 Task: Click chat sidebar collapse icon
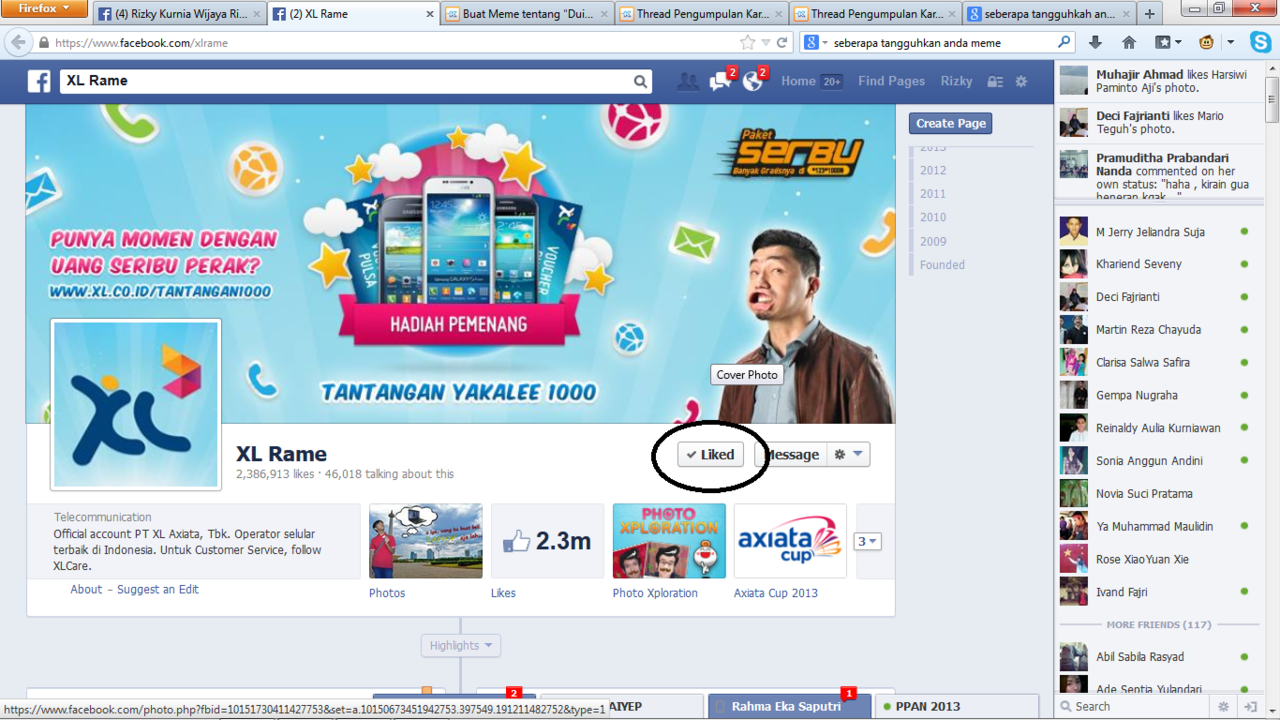pos(1250,706)
